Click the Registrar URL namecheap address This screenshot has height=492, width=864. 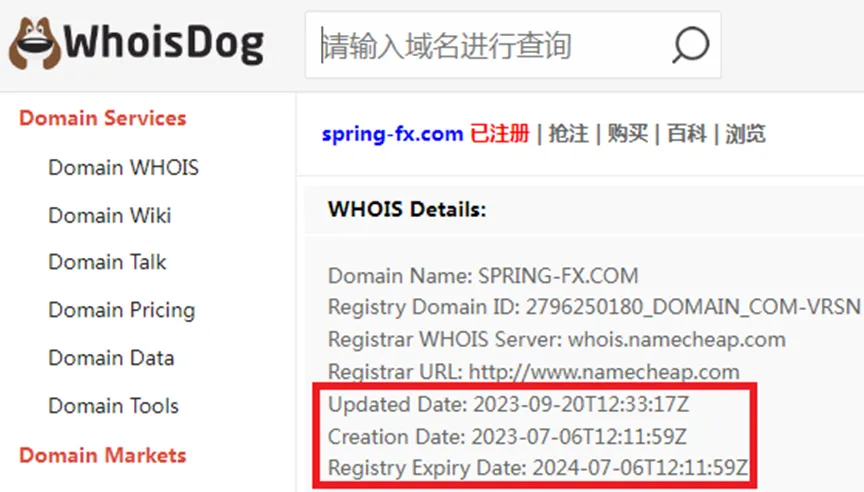click(604, 372)
